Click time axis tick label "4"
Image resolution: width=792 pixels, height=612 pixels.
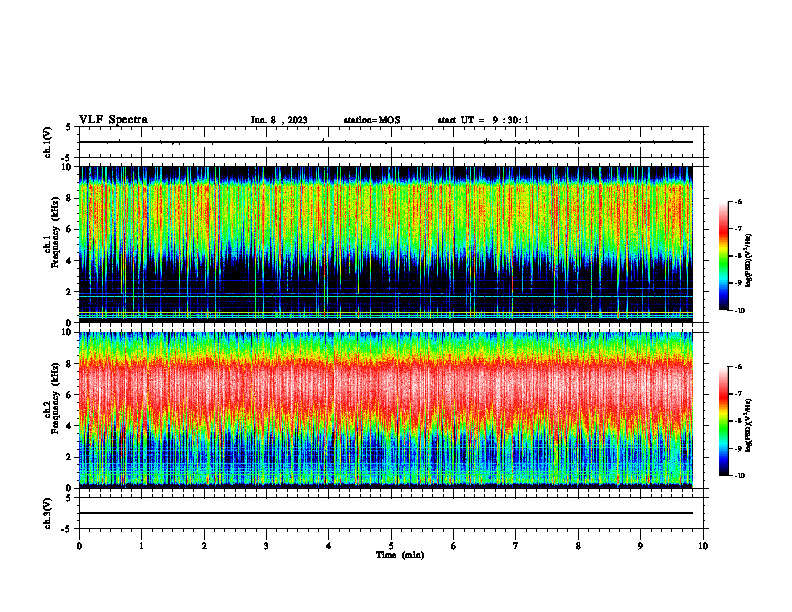pos(329,546)
